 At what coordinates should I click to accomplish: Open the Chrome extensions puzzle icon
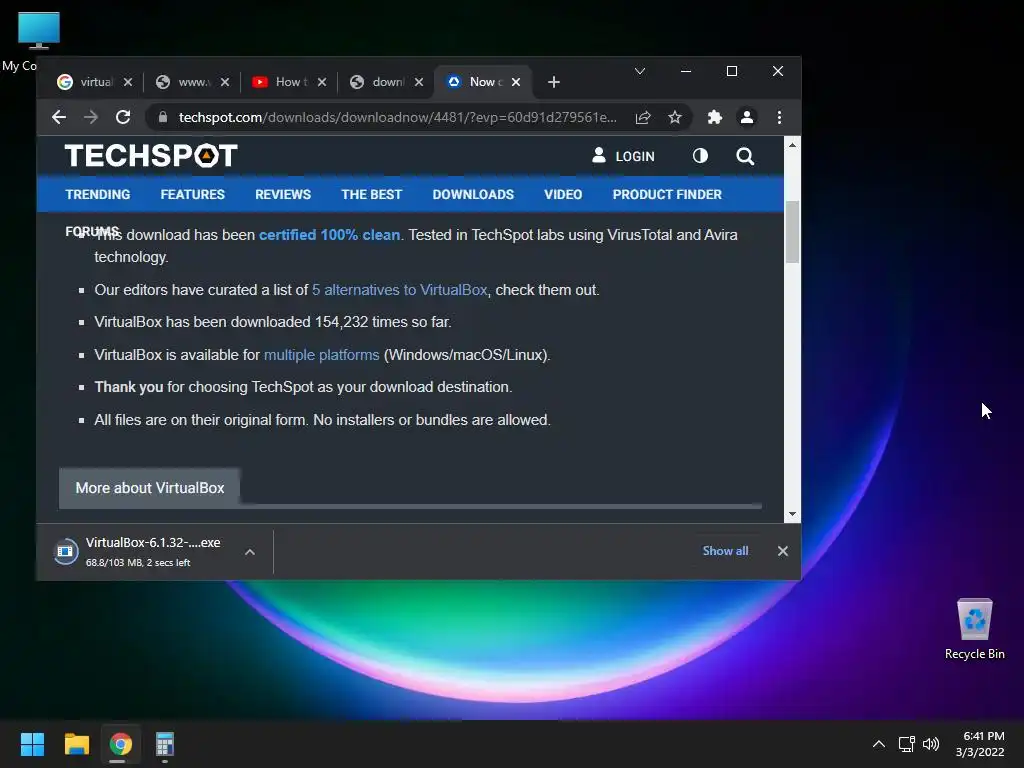(x=714, y=118)
